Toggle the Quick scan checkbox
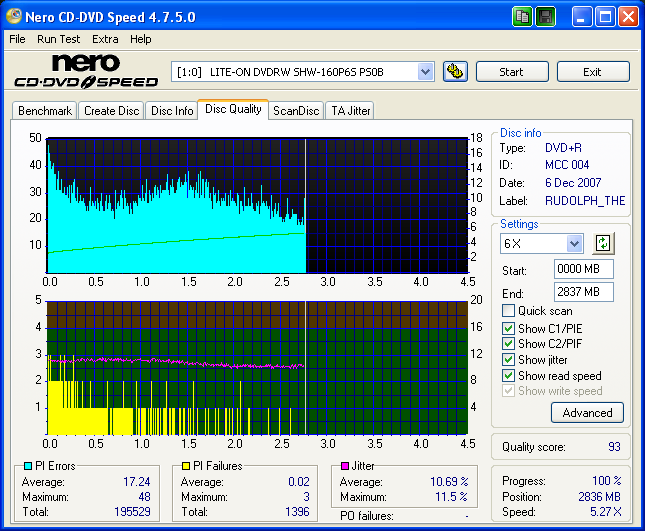The image size is (645, 531). click(508, 311)
